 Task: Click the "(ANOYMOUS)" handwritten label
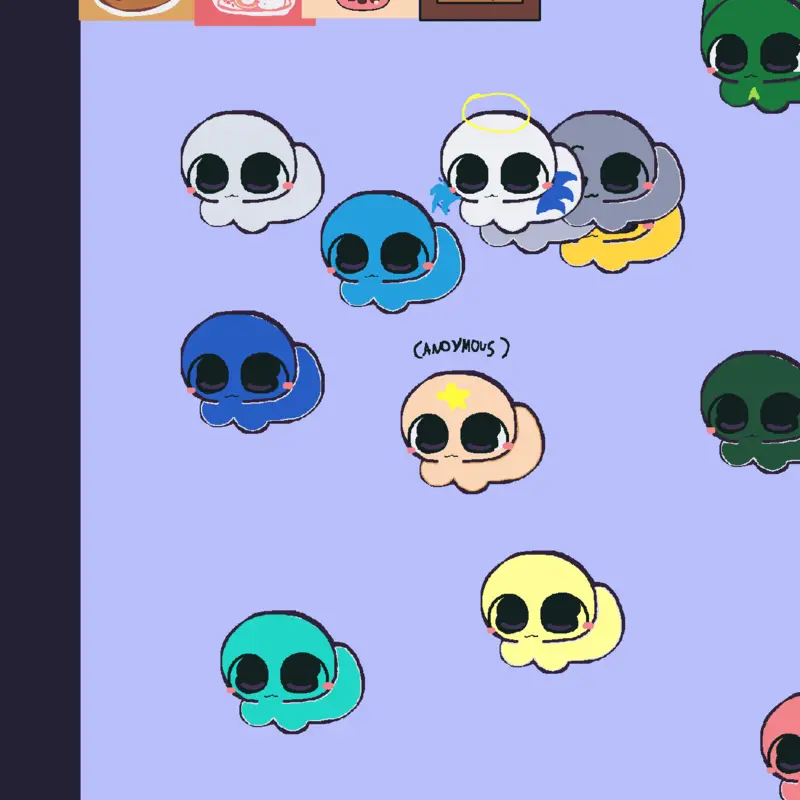coord(461,348)
